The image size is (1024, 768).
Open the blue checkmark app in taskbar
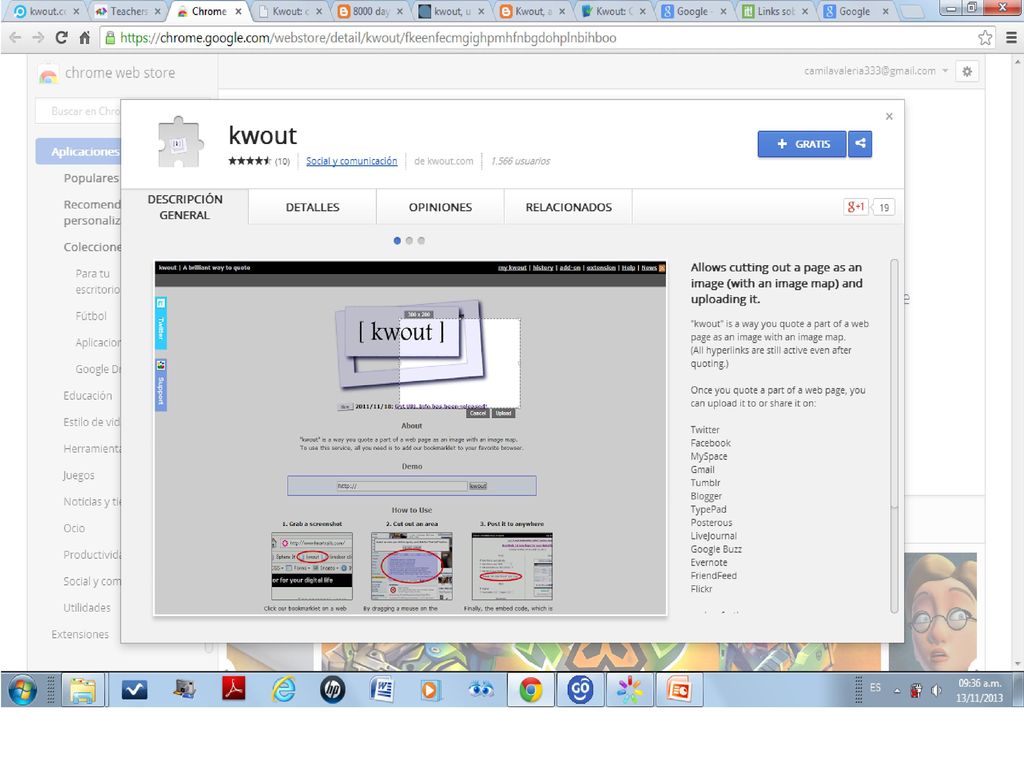point(135,690)
